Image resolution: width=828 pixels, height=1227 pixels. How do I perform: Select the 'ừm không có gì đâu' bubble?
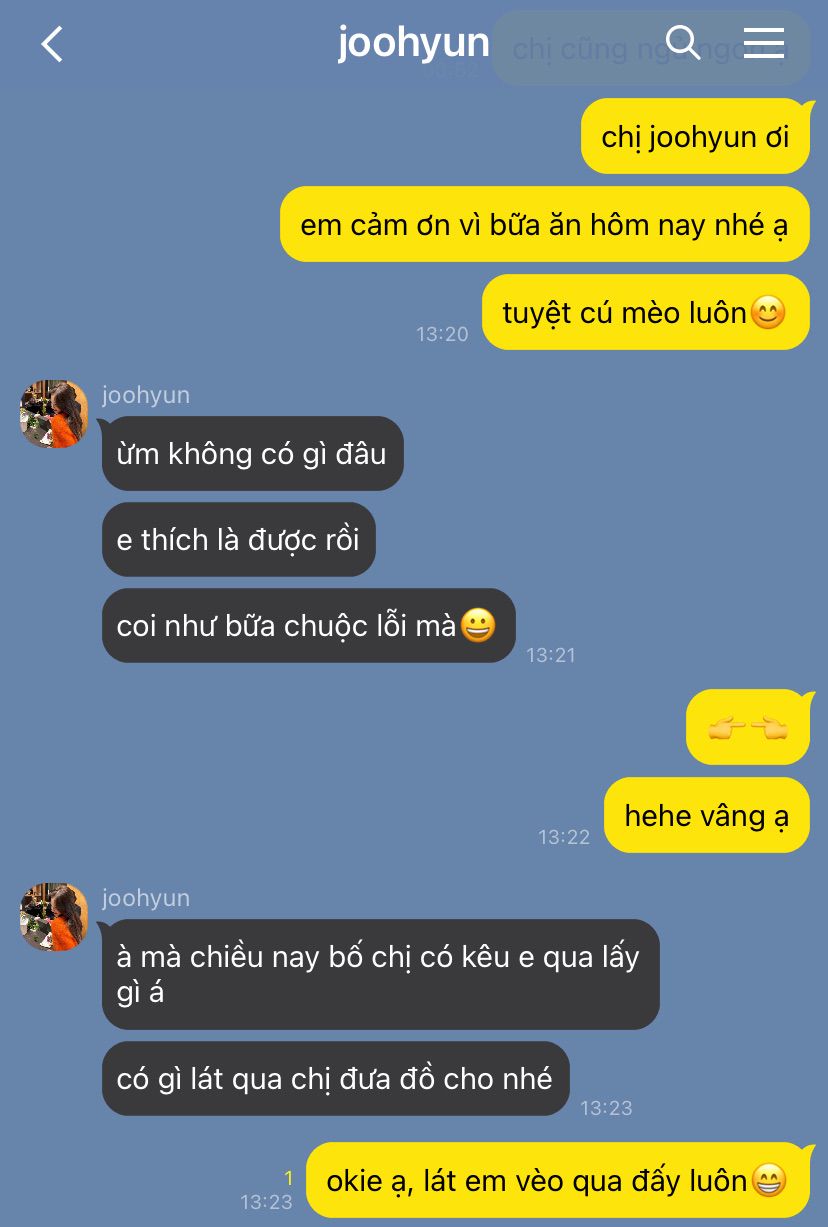pyautogui.click(x=252, y=454)
